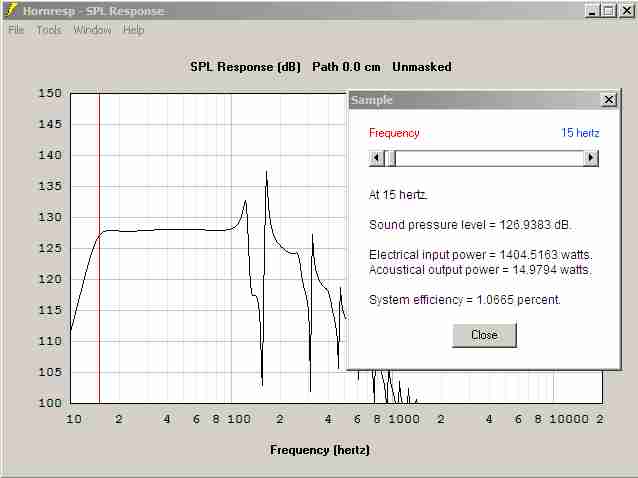Image resolution: width=638 pixels, height=478 pixels.
Task: Click the right arrow of the frequency scrollbar
Action: pos(591,158)
